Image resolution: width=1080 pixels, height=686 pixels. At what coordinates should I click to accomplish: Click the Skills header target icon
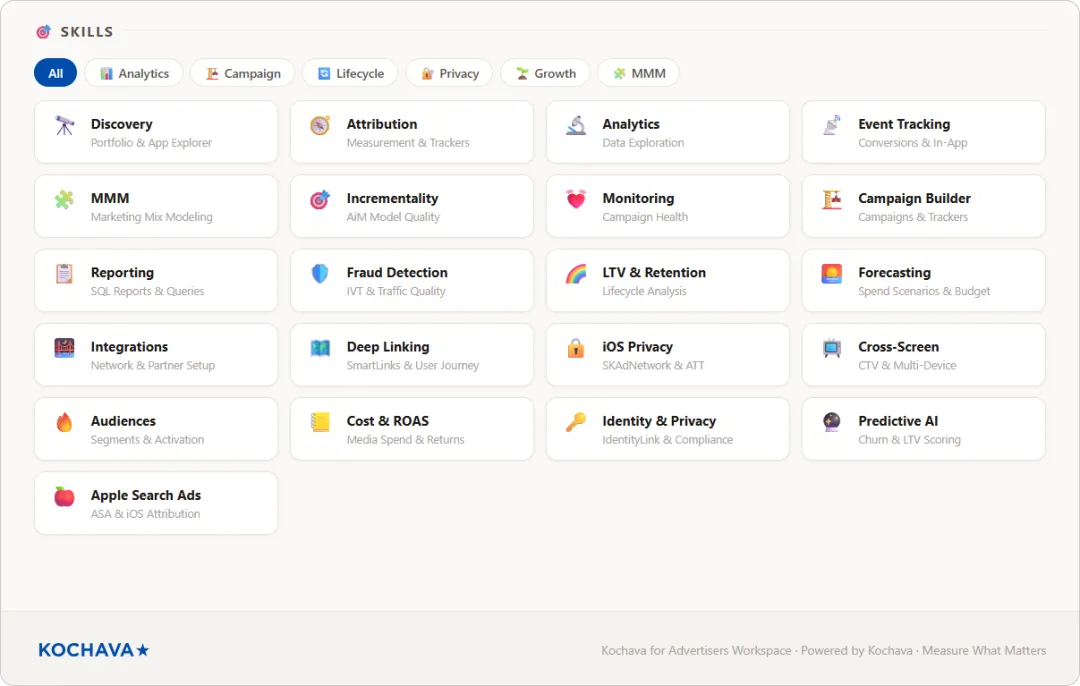43,32
